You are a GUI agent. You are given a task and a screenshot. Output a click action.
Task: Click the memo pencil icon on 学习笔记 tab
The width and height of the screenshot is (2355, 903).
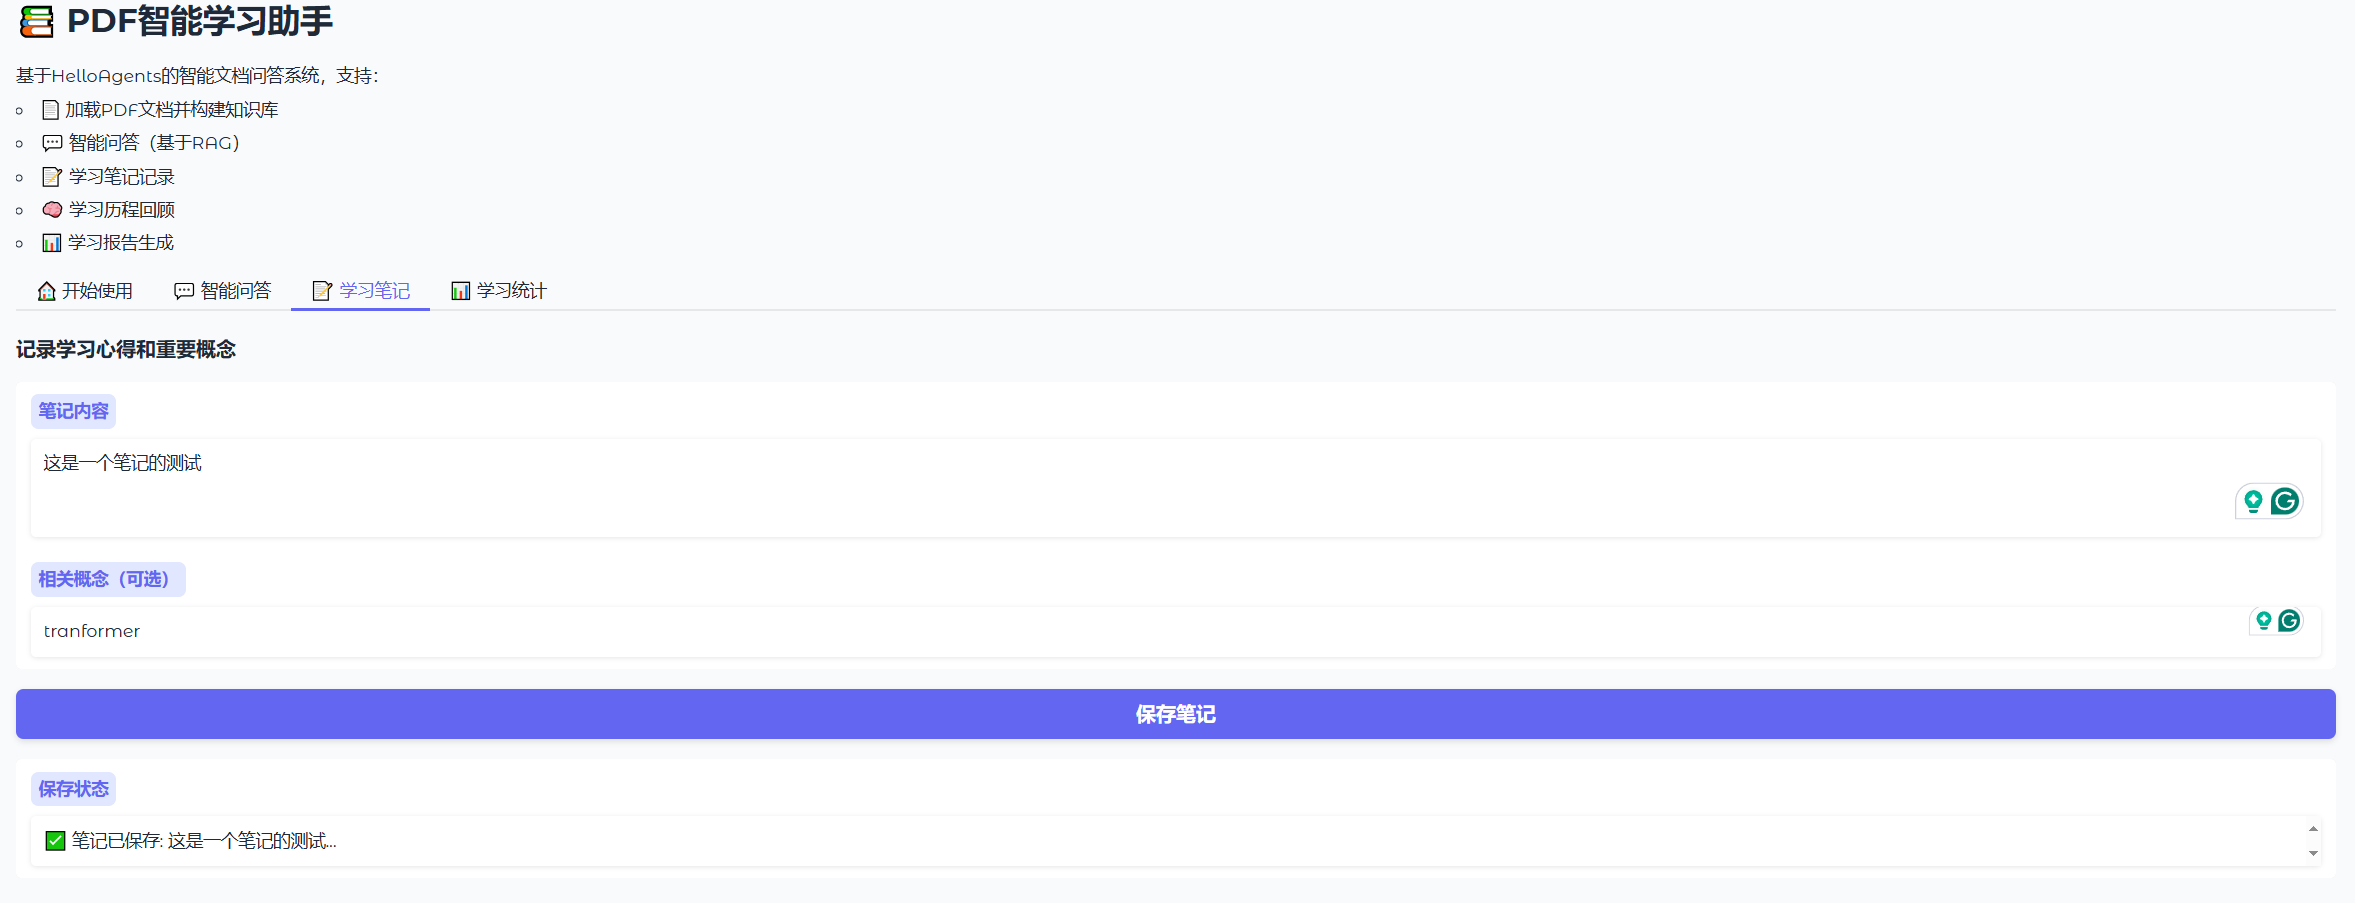click(322, 290)
